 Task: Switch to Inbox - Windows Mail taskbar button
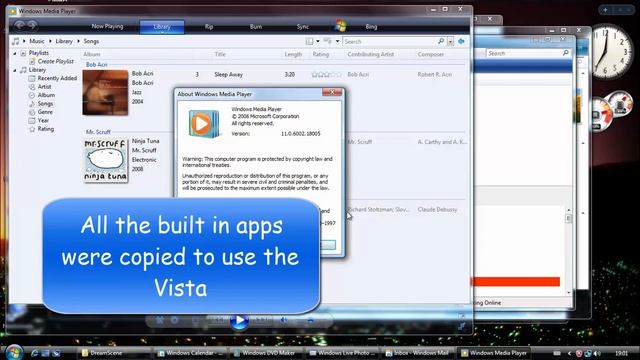tap(418, 353)
